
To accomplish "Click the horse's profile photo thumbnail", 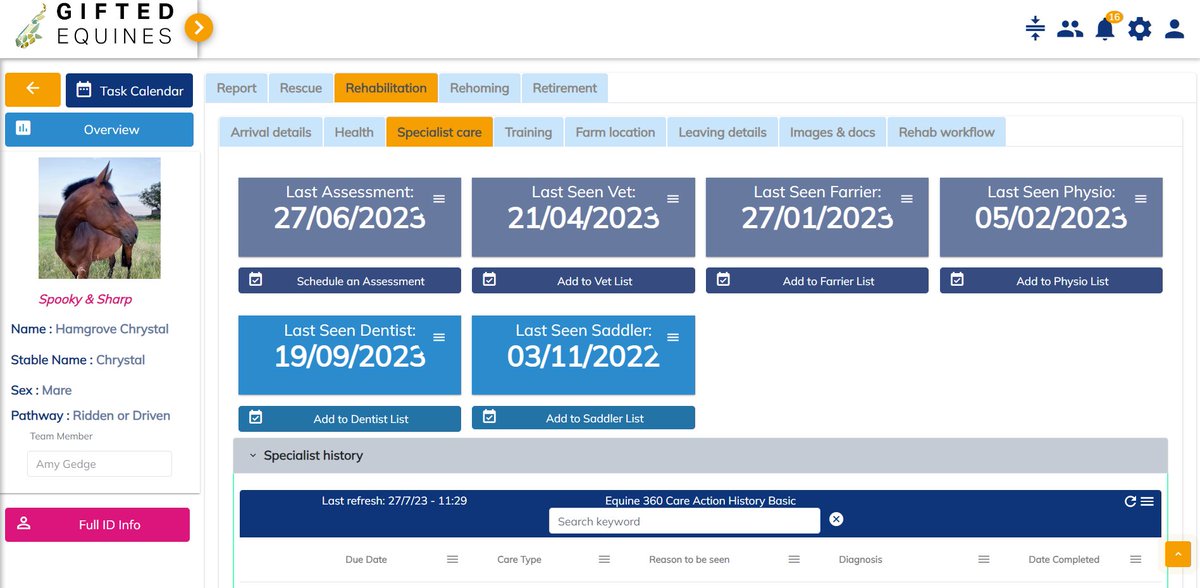I will pyautogui.click(x=99, y=217).
